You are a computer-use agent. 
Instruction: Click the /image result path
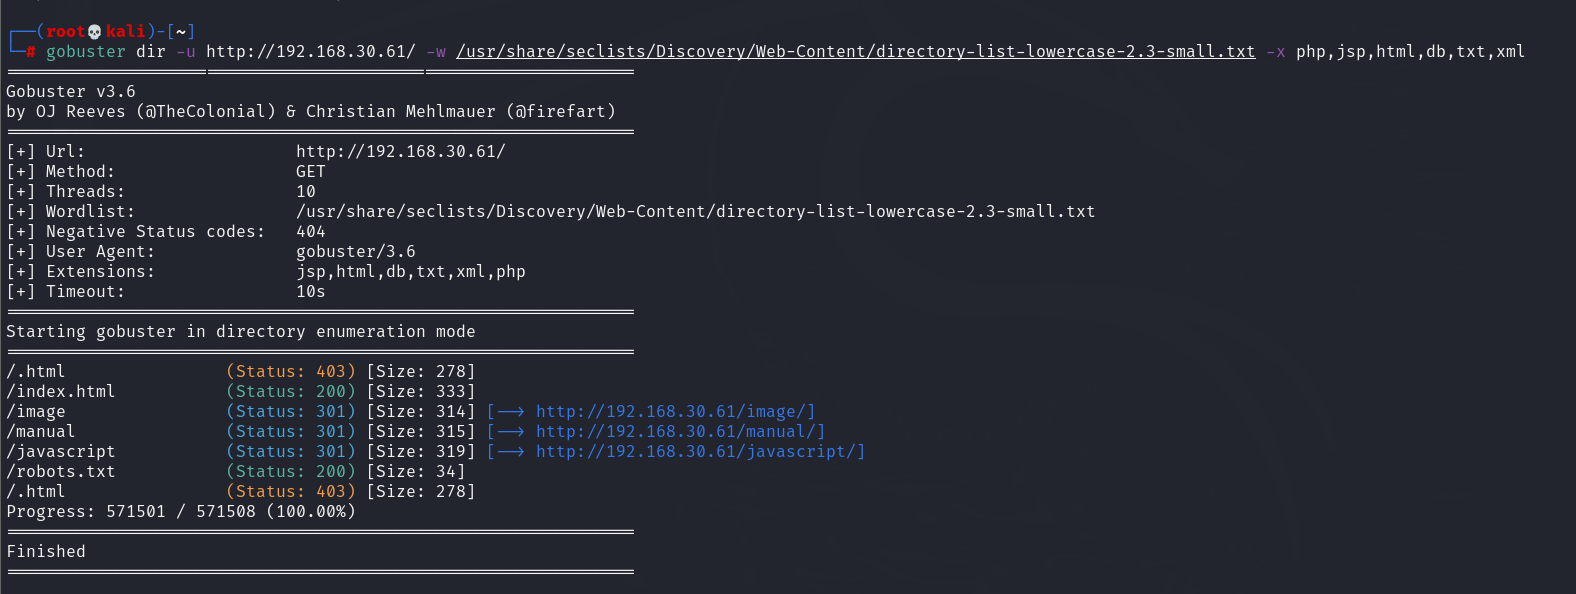(x=36, y=411)
